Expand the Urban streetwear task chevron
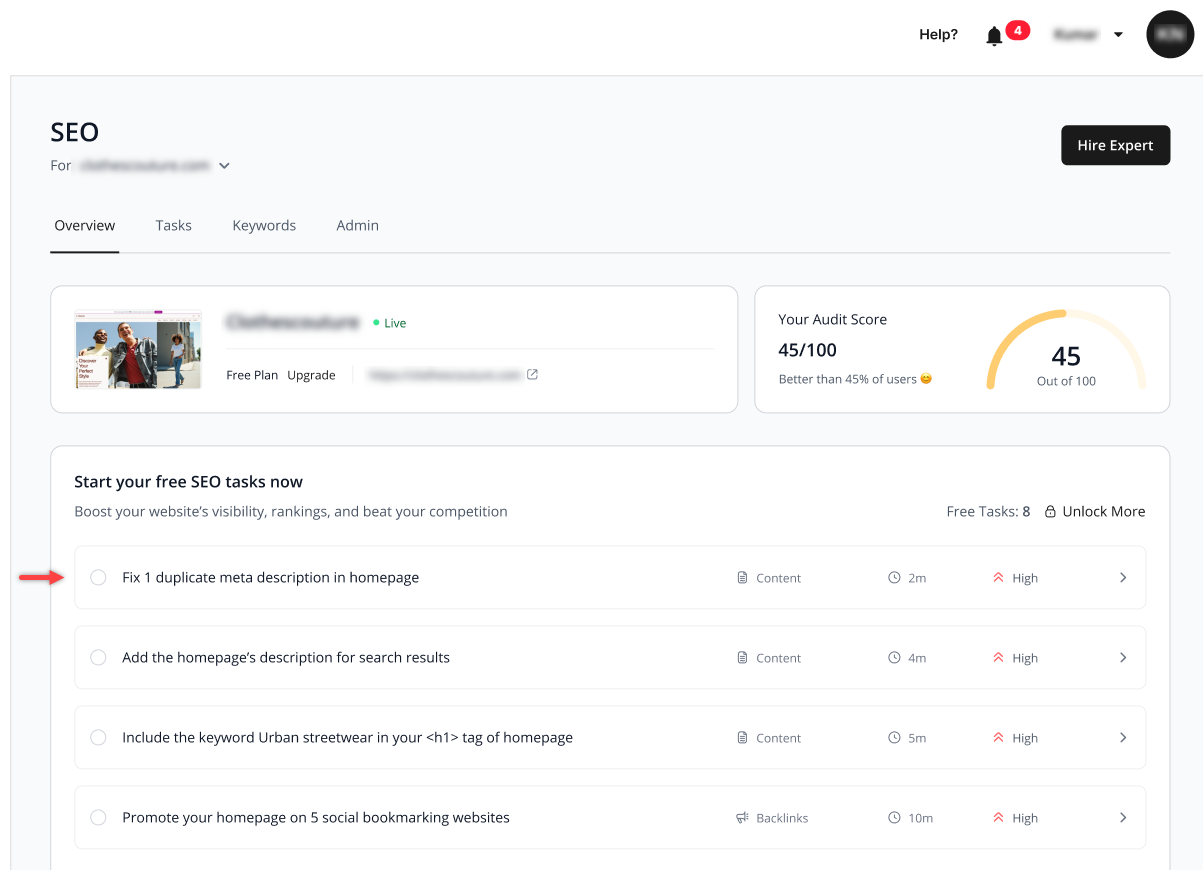This screenshot has height=870, width=1203. pos(1123,738)
